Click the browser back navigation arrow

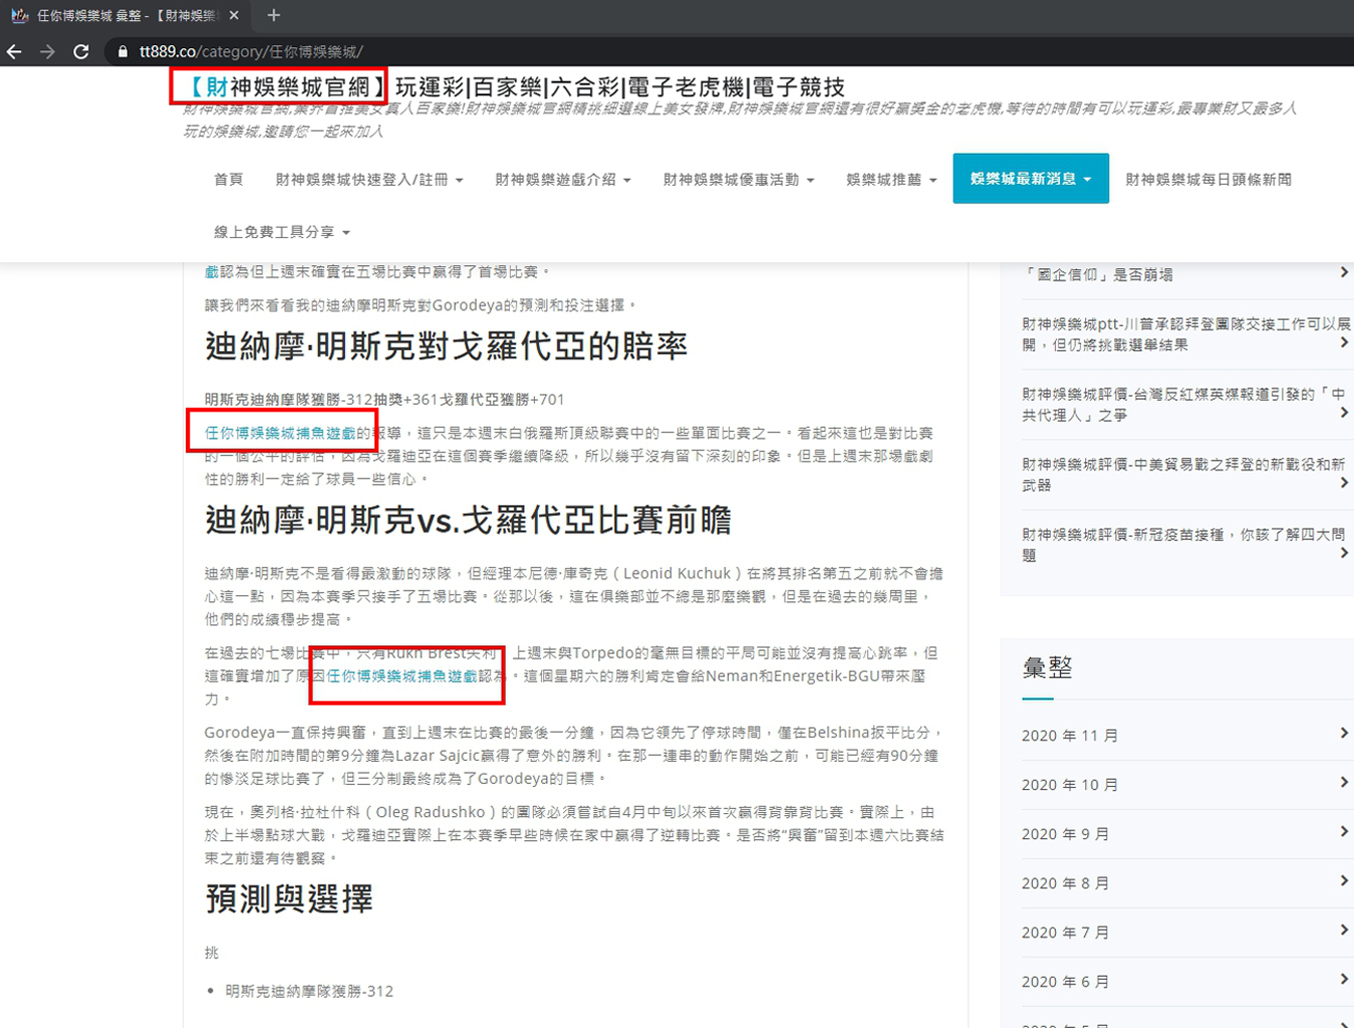(15, 51)
